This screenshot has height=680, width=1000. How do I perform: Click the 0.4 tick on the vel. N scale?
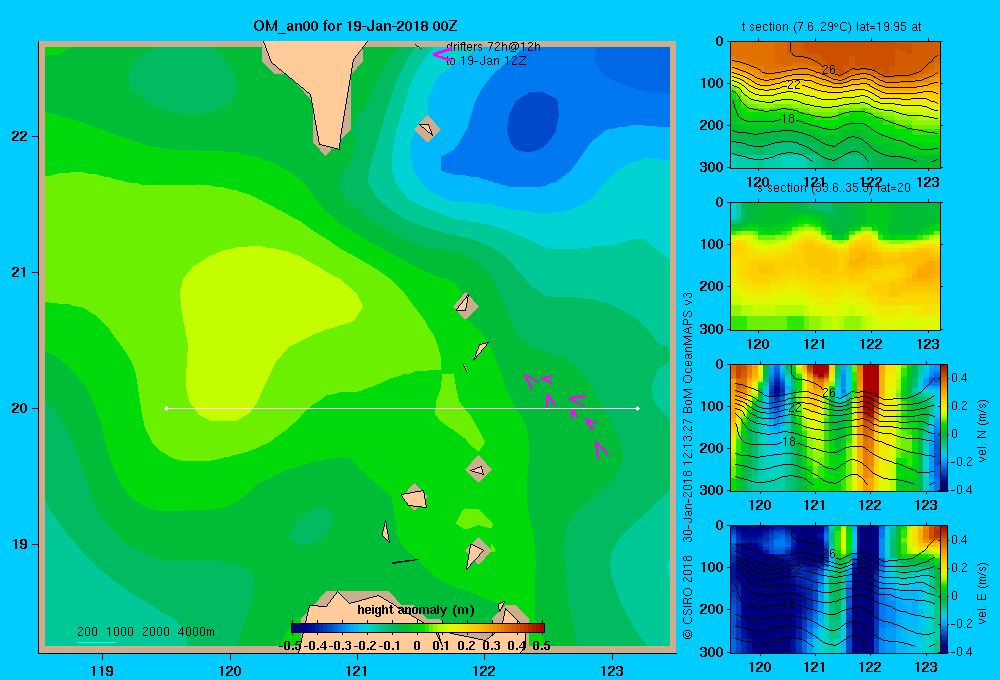click(x=959, y=378)
